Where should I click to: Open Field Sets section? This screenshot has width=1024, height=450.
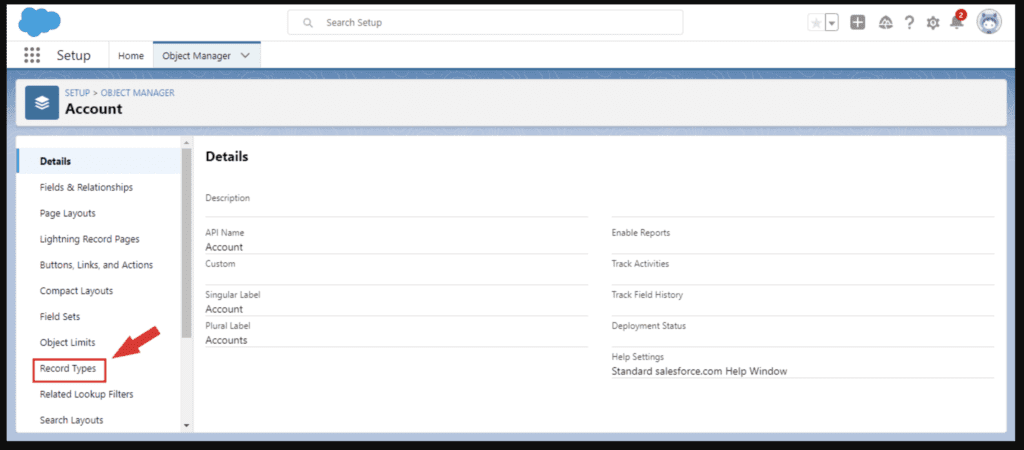pyautogui.click(x=60, y=316)
